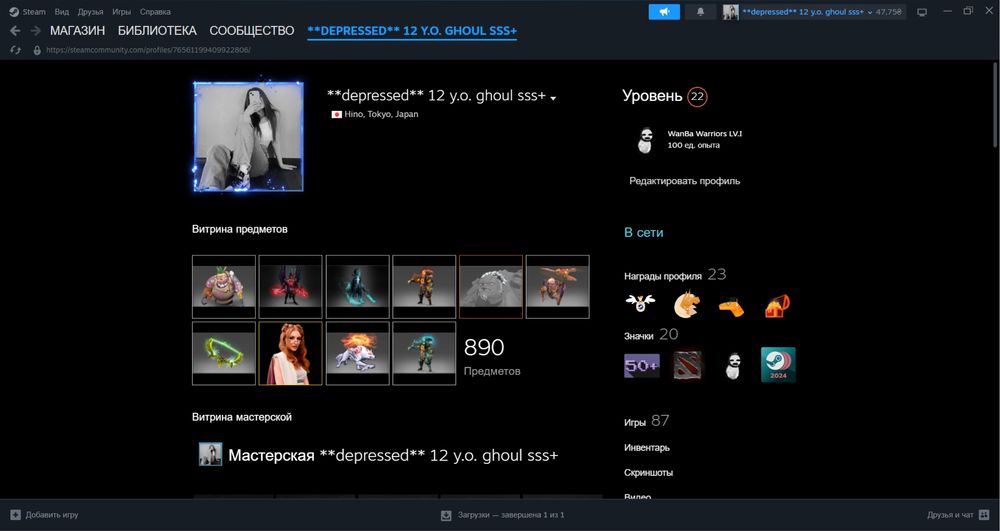Click the small workshop avatar icon
Screen dimensions: 1000x531
pos(210,455)
